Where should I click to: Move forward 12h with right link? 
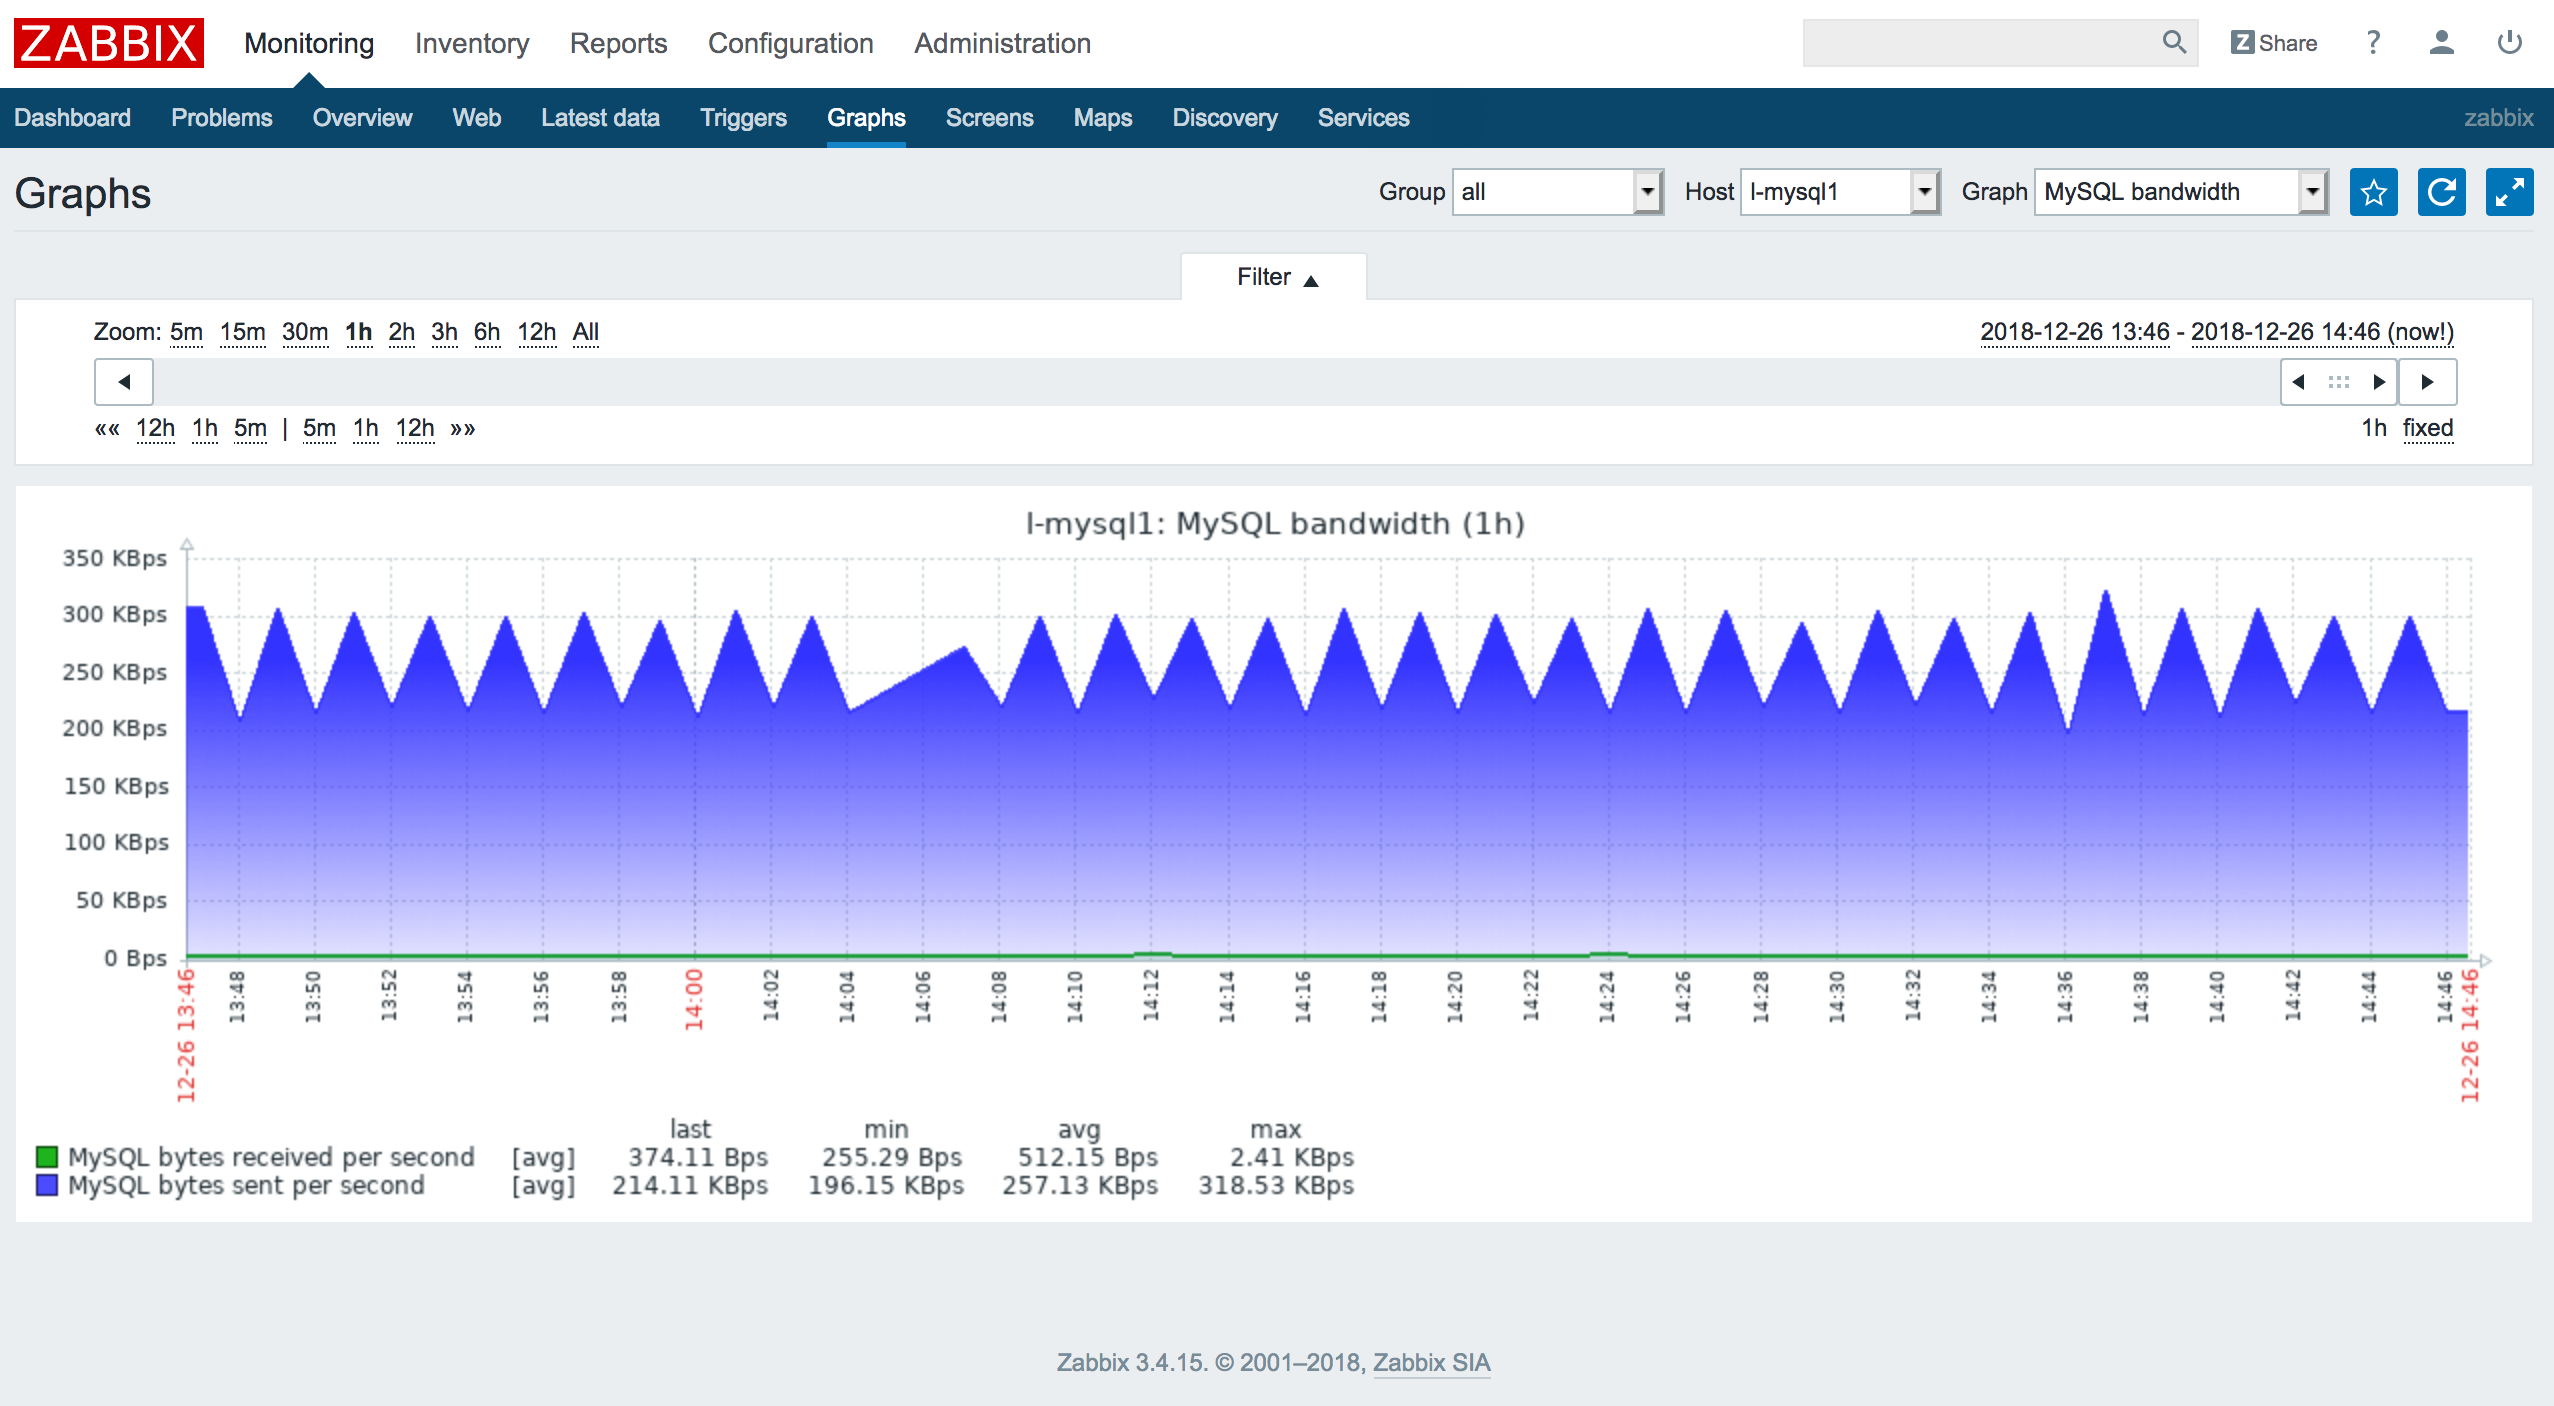tap(415, 428)
